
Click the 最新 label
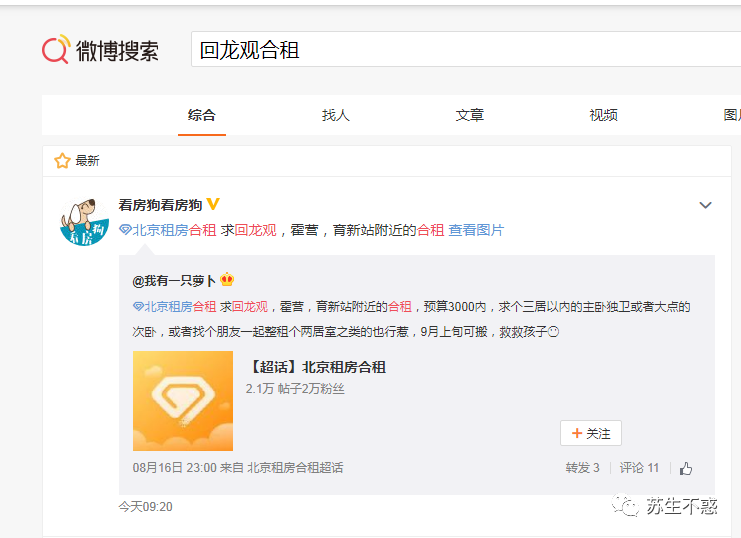(x=87, y=161)
